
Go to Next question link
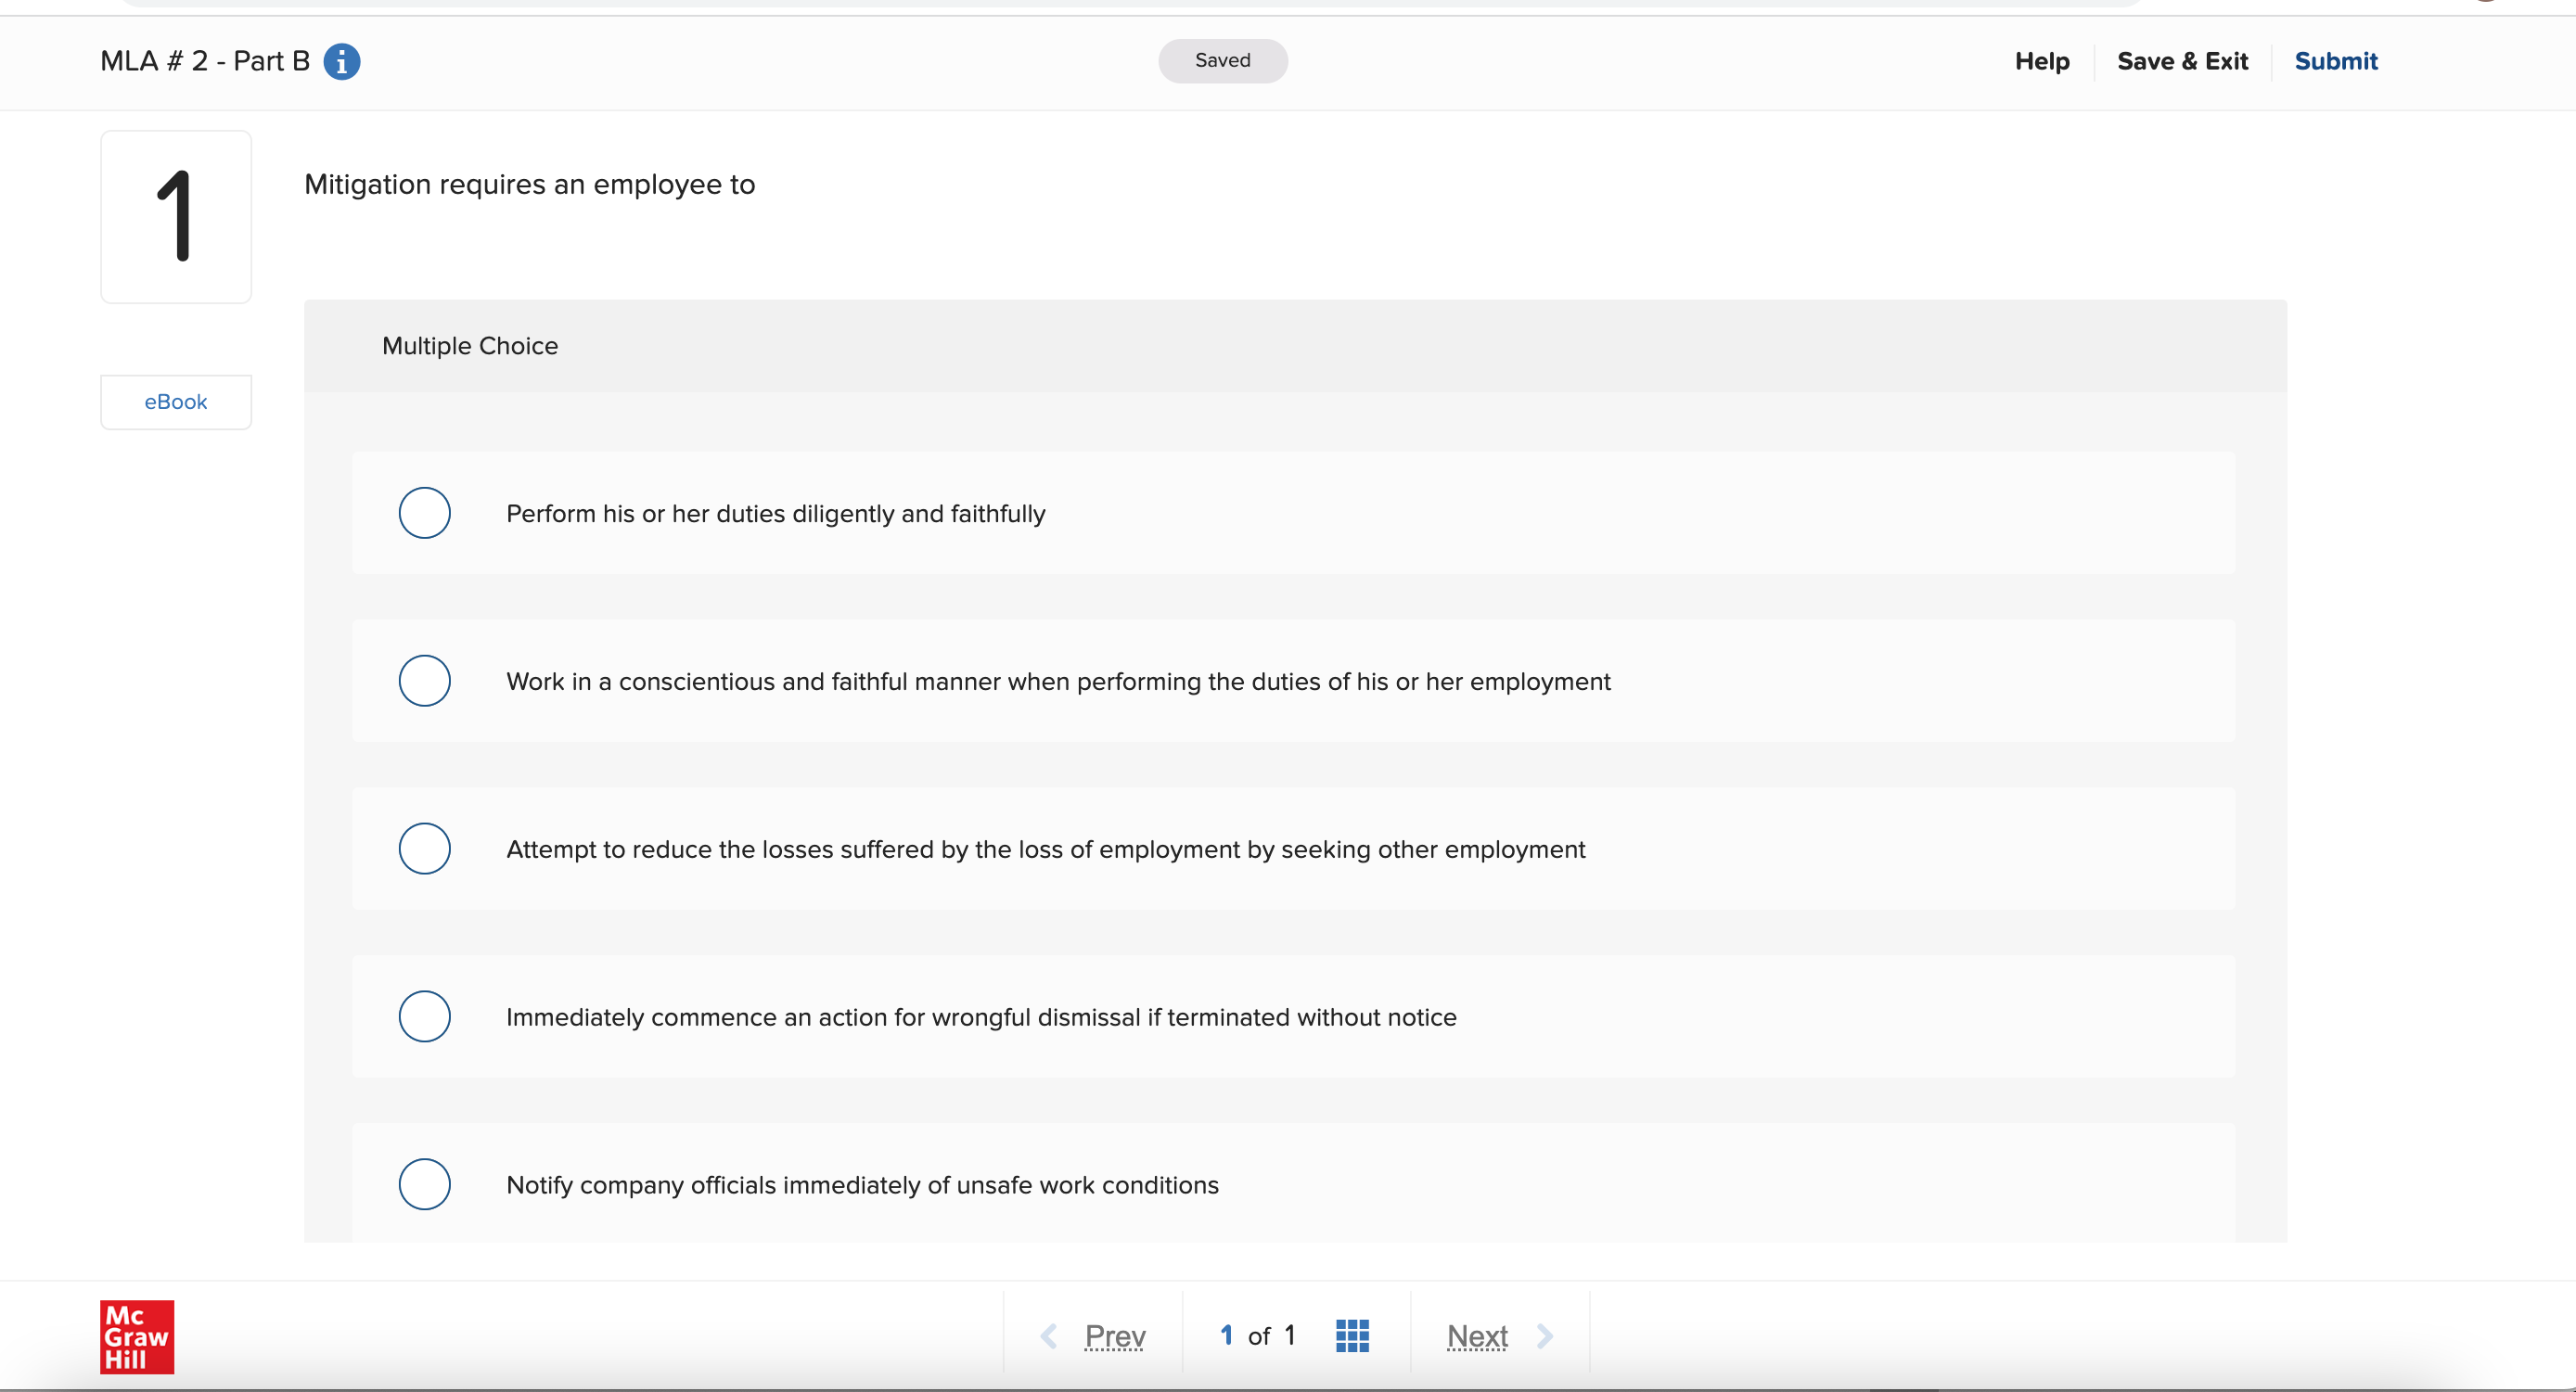1477,1336
